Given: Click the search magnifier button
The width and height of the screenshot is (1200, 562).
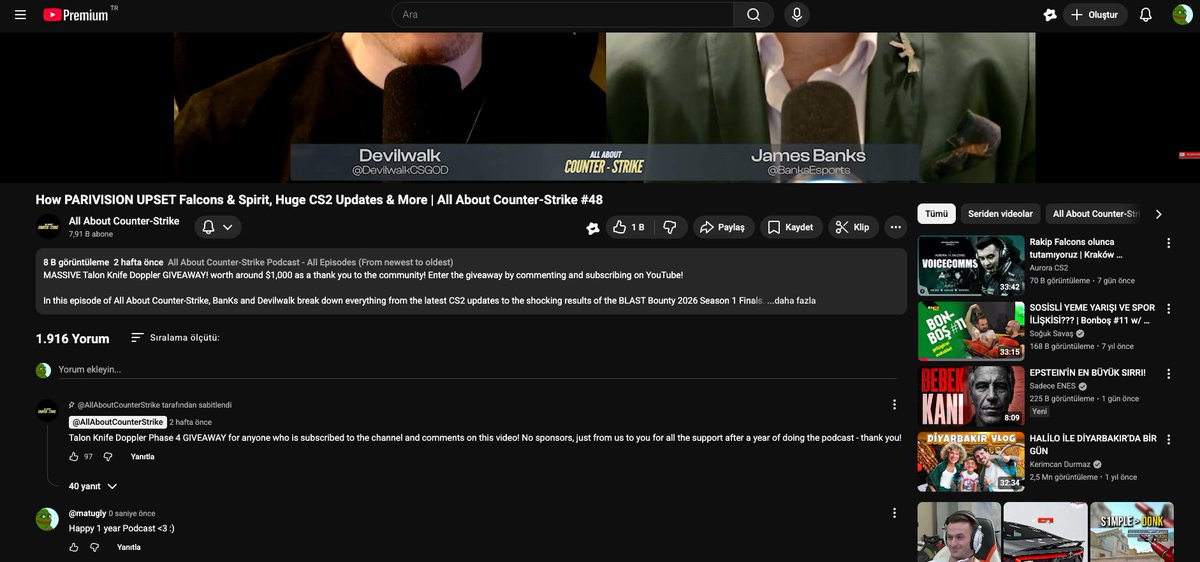Looking at the screenshot, I should [x=754, y=15].
